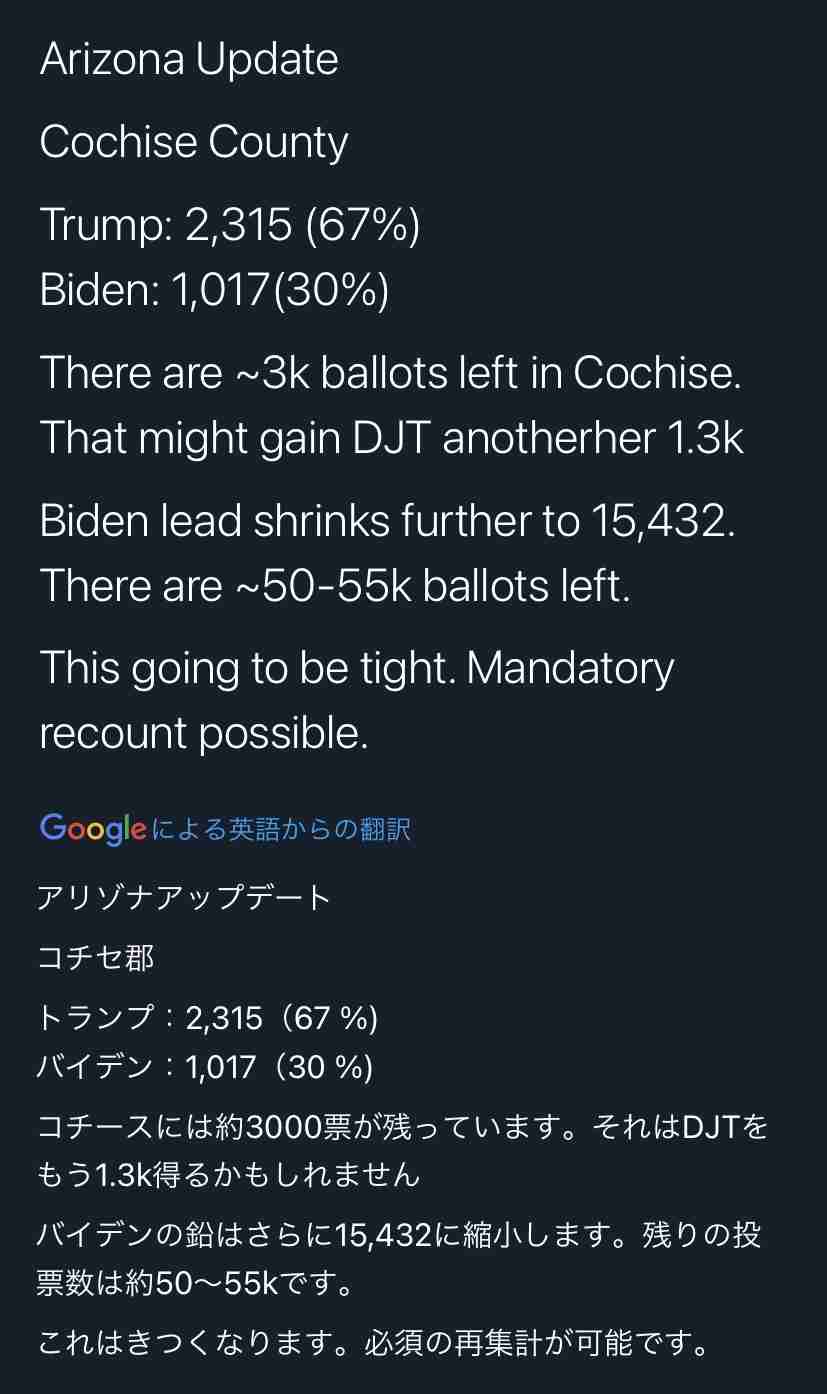The width and height of the screenshot is (827, 1394).
Task: Click the 'recount possible.' text
Action: [204, 734]
